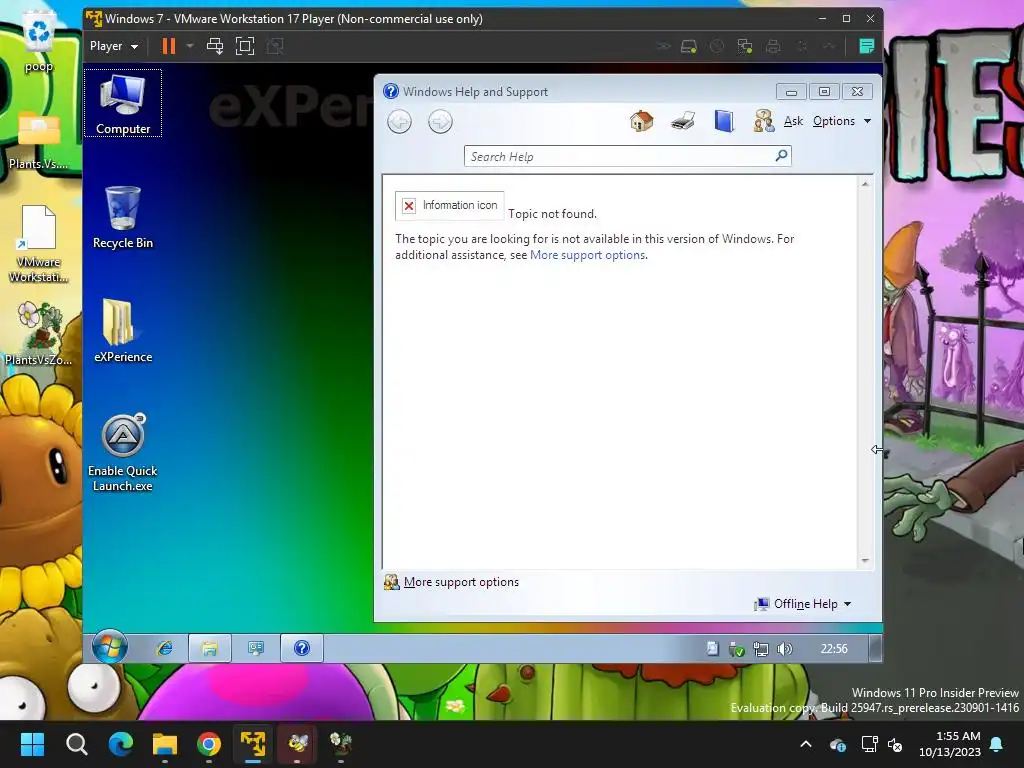
Task: Go back in Windows Help and Support
Action: tap(399, 121)
